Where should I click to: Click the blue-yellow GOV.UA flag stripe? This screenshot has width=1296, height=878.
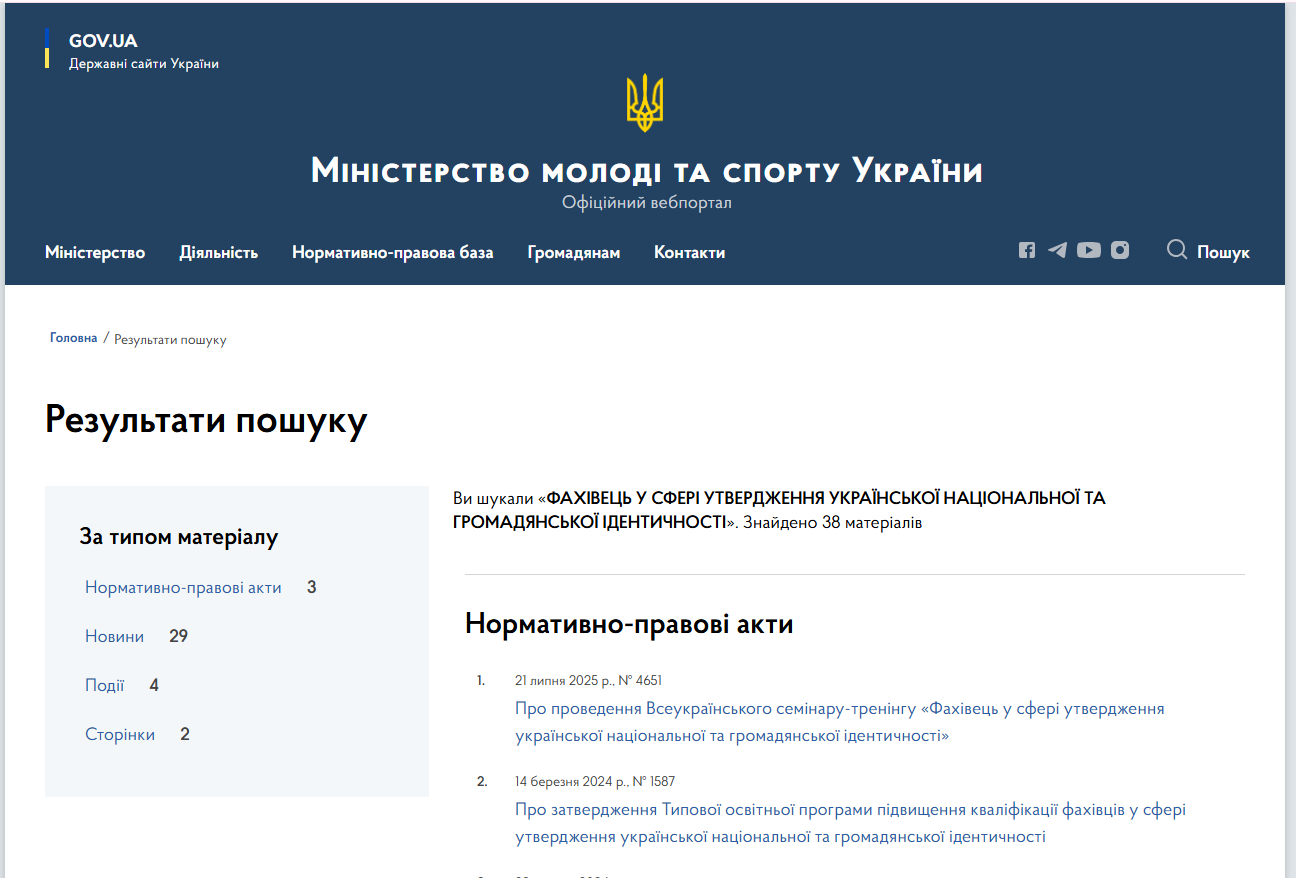47,48
